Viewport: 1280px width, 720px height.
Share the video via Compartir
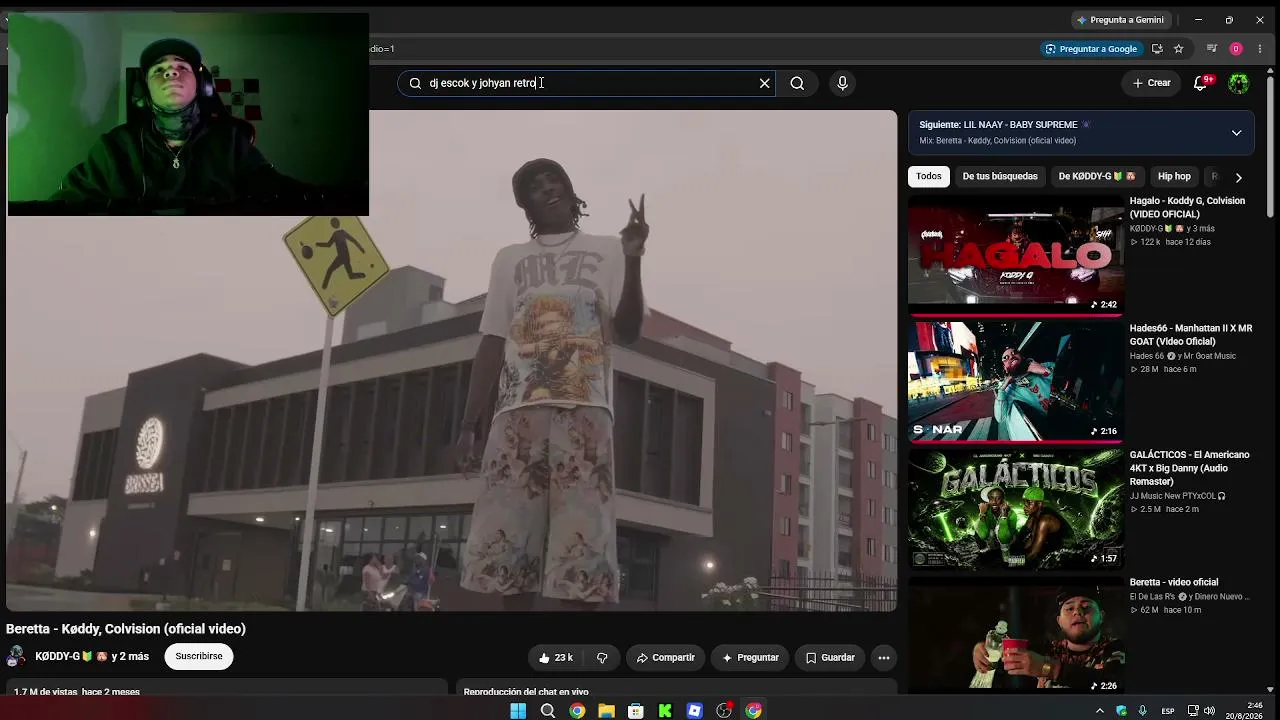pyautogui.click(x=665, y=658)
